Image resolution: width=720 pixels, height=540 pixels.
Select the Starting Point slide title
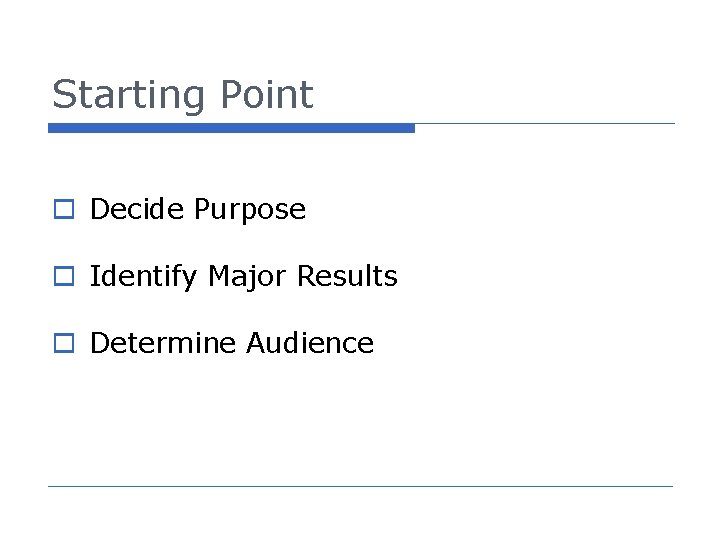(183, 96)
